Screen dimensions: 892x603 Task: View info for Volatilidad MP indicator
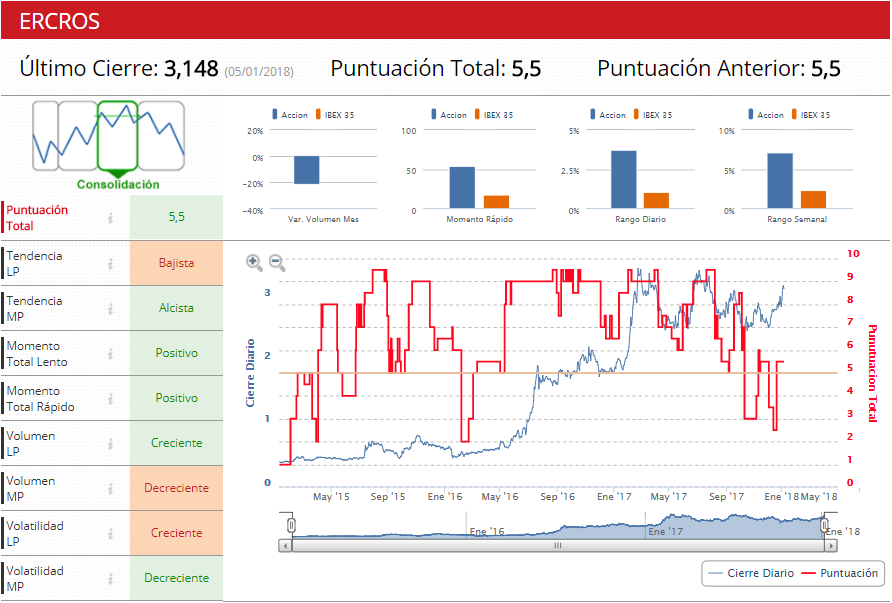[x=111, y=578]
